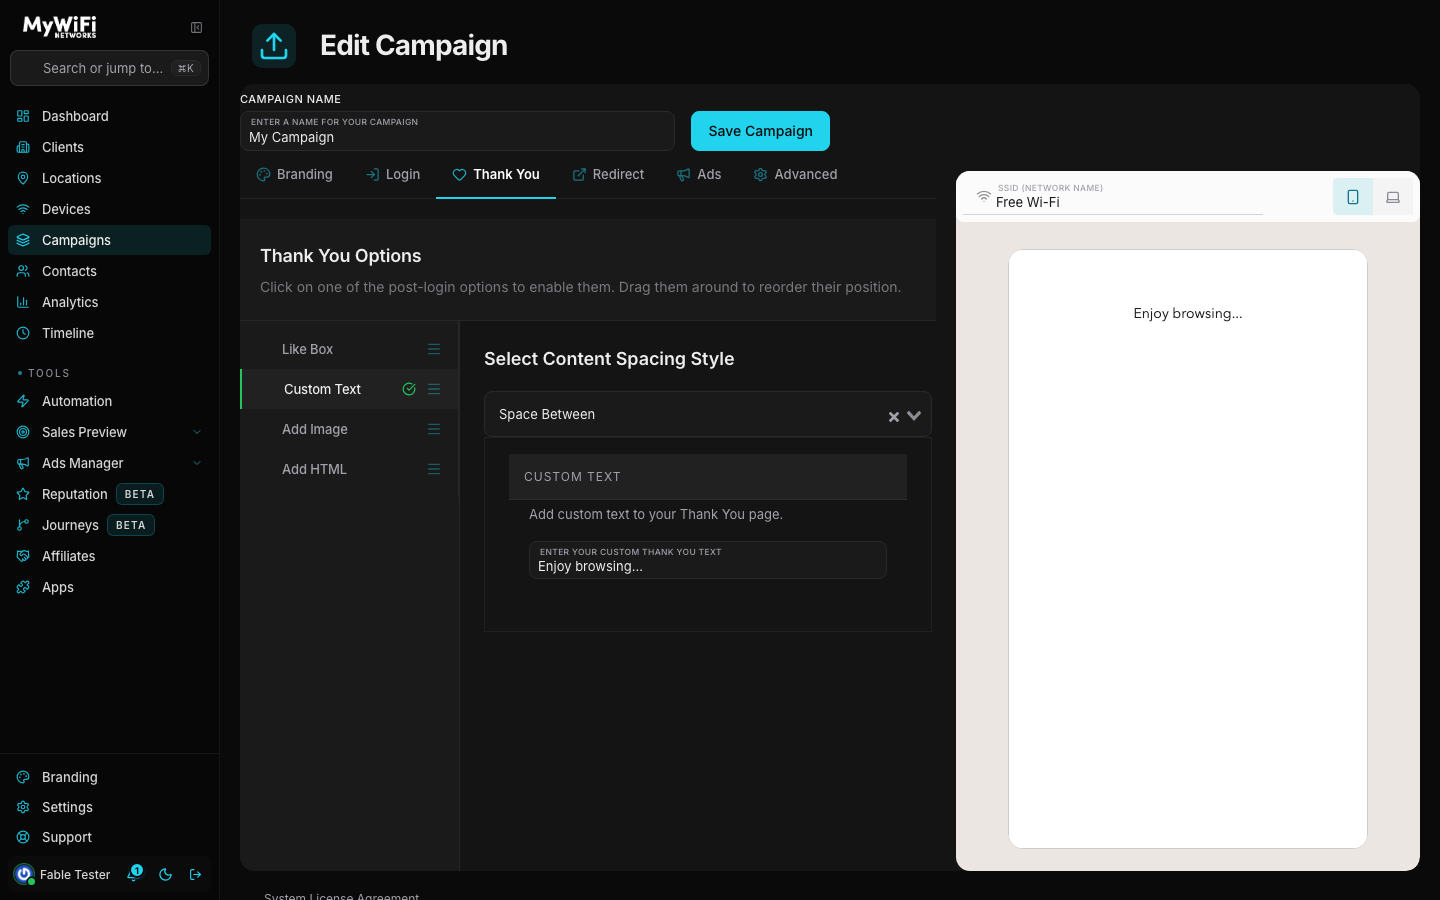Click the Affiliates handshake icon
The image size is (1440, 900).
tap(23, 556)
